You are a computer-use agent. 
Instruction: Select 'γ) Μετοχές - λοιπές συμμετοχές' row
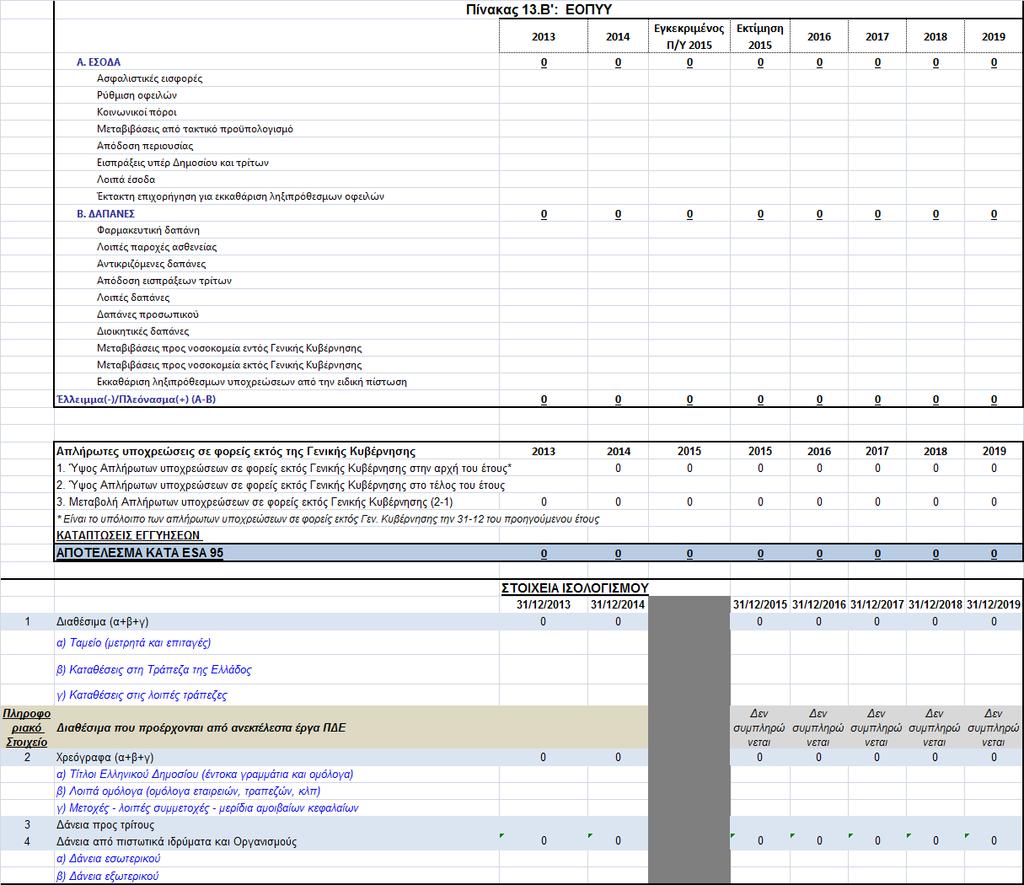[208, 808]
